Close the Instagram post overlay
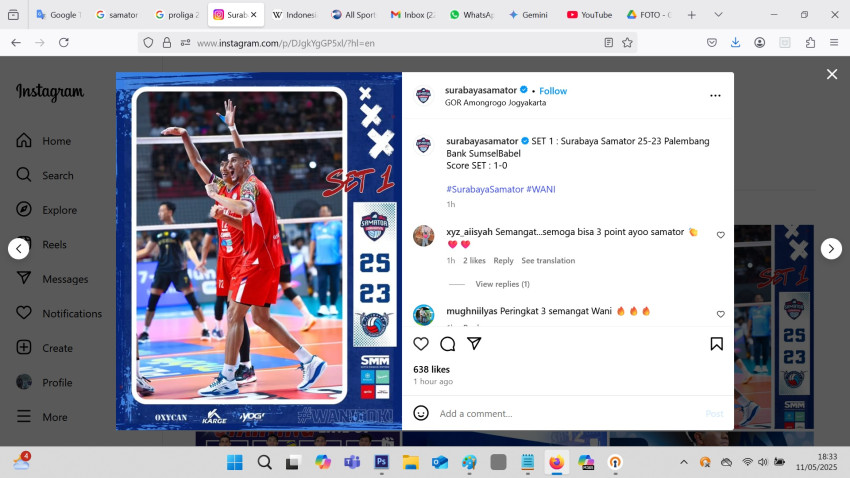This screenshot has width=850, height=478. tap(832, 74)
